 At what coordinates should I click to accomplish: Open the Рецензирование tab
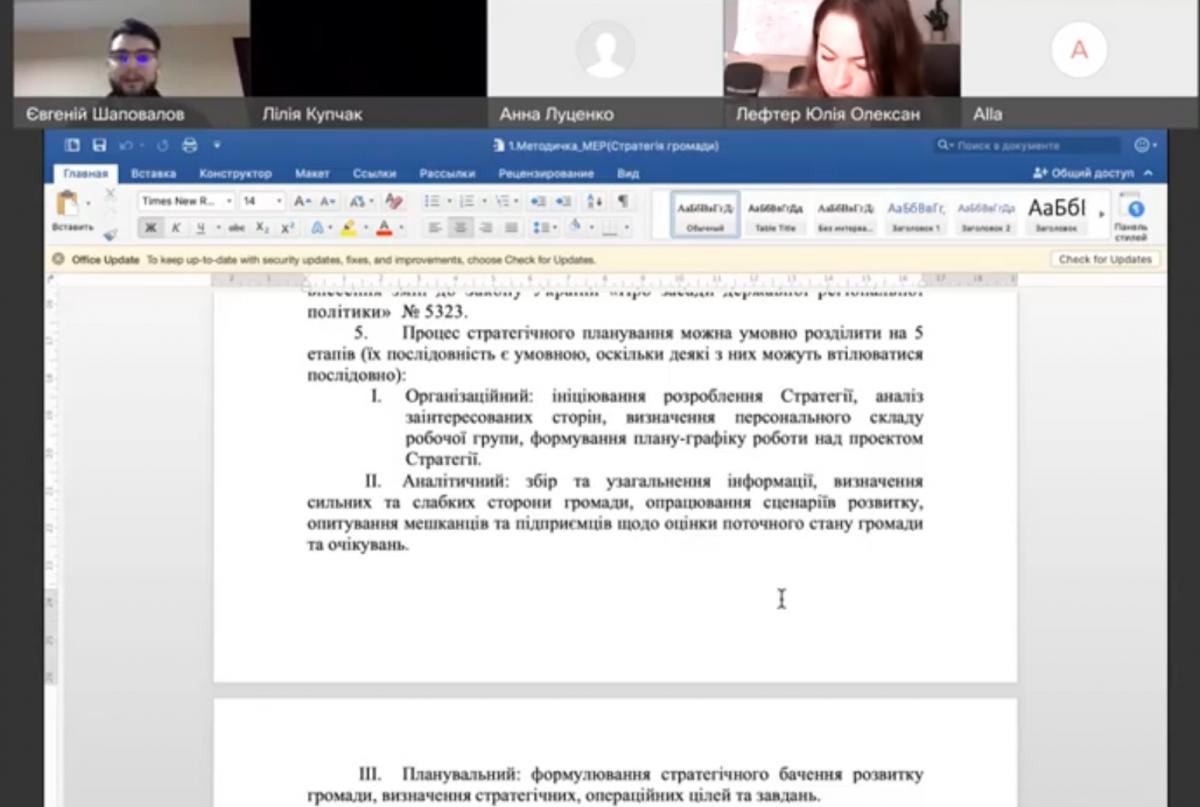(546, 174)
